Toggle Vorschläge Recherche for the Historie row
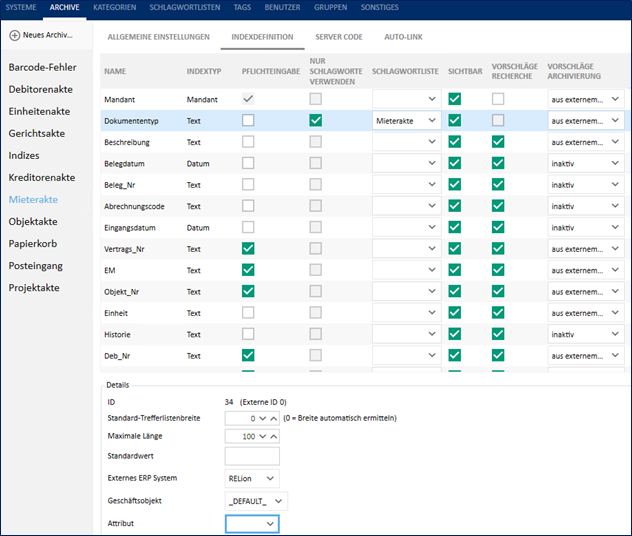The height and width of the screenshot is (536, 632). point(499,334)
